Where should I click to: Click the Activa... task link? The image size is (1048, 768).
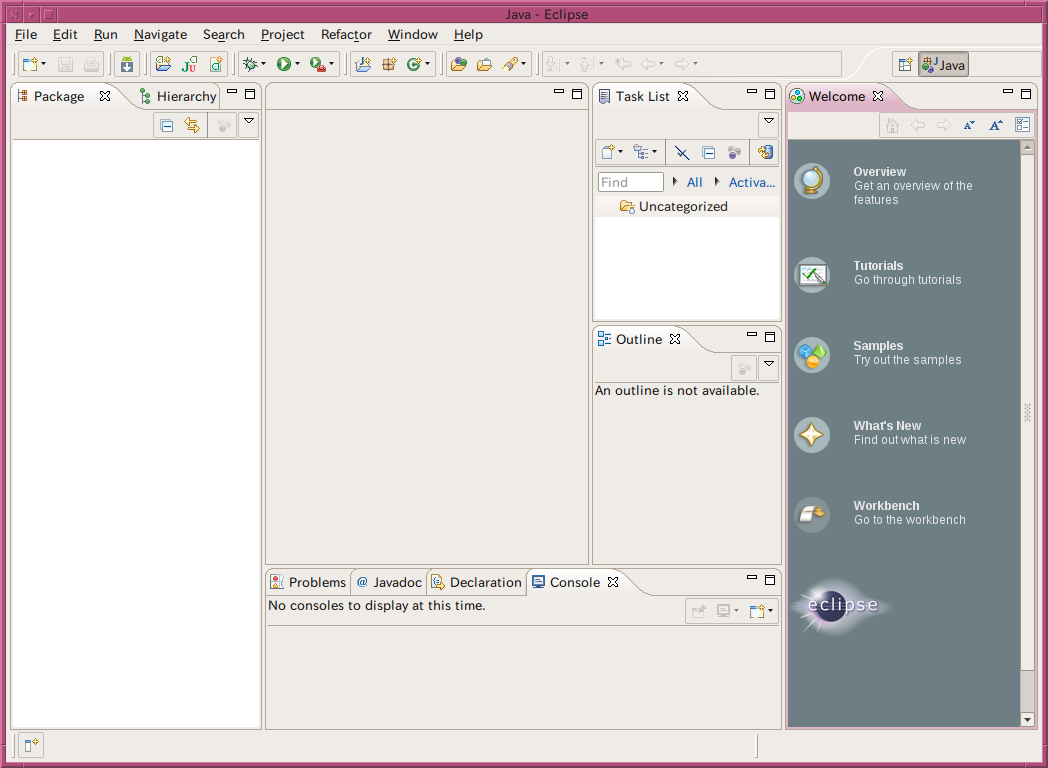(752, 182)
